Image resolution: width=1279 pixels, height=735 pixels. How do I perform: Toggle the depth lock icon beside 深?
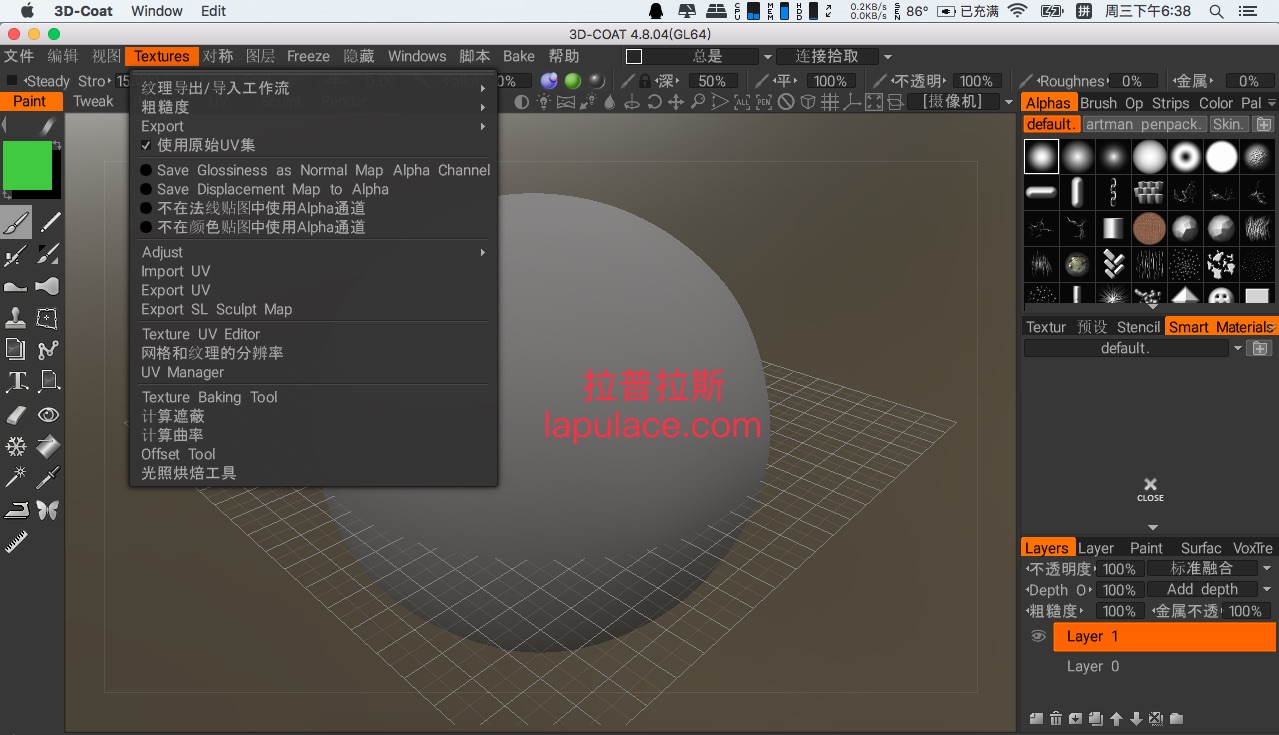[645, 81]
